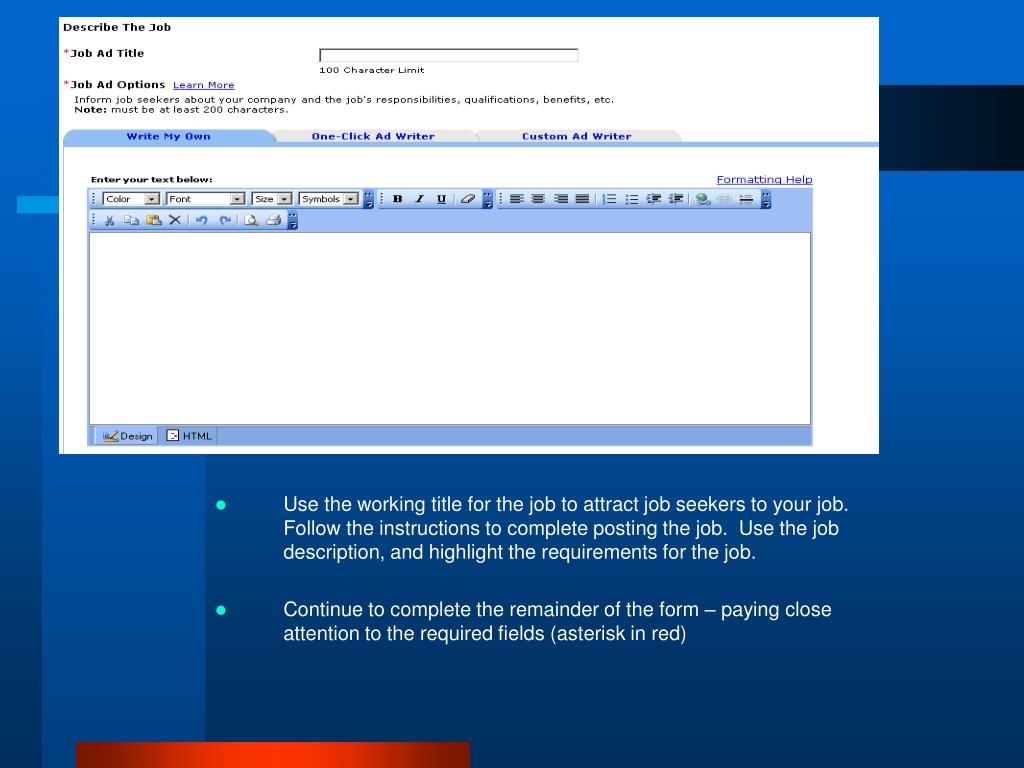Copy the selected text
The width and height of the screenshot is (1024, 768).
click(131, 221)
